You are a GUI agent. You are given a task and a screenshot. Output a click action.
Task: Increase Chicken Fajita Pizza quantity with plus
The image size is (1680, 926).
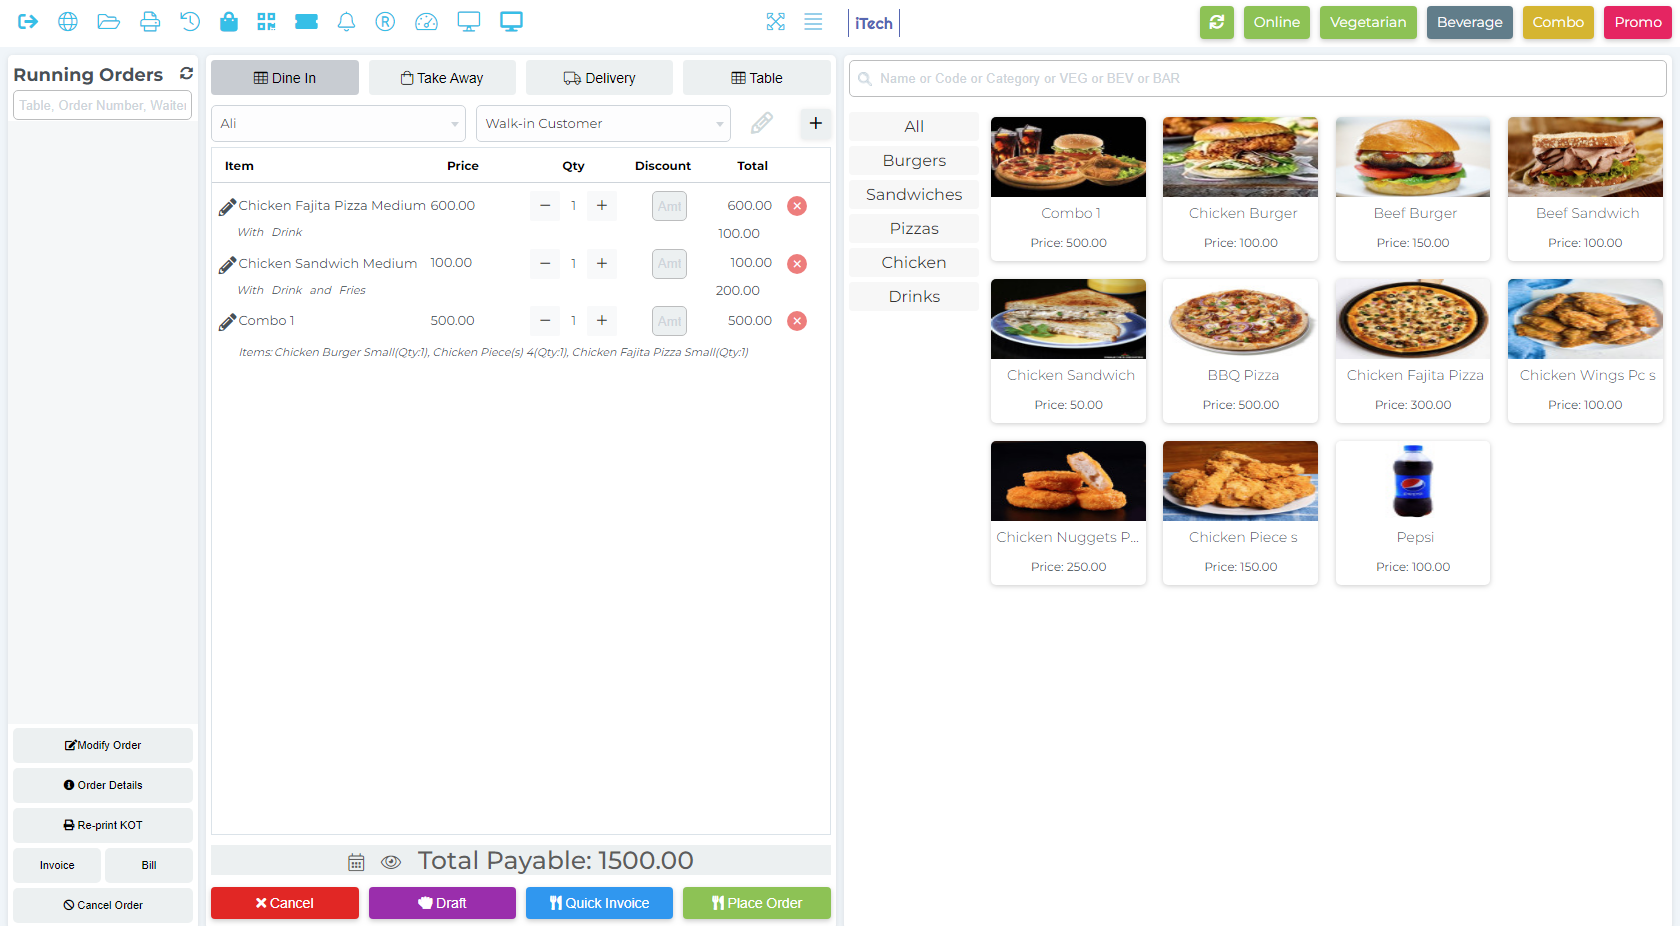(602, 206)
